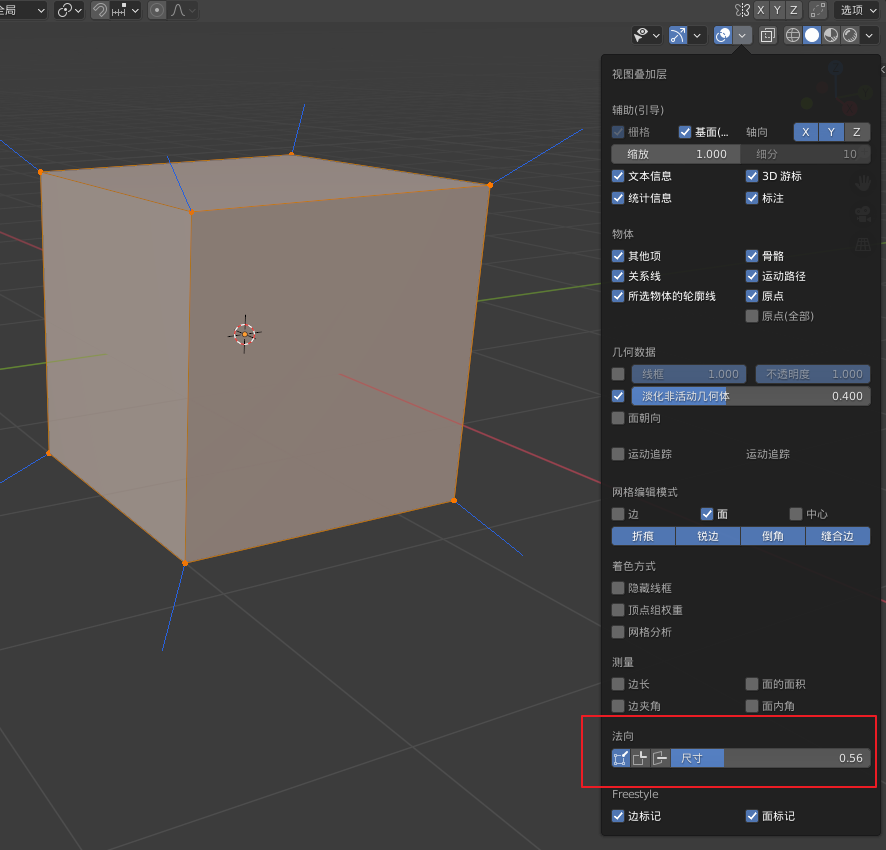886x850 pixels.
Task: Click the 淡化非活动几何体 slider
Action: pyautogui.click(x=751, y=396)
